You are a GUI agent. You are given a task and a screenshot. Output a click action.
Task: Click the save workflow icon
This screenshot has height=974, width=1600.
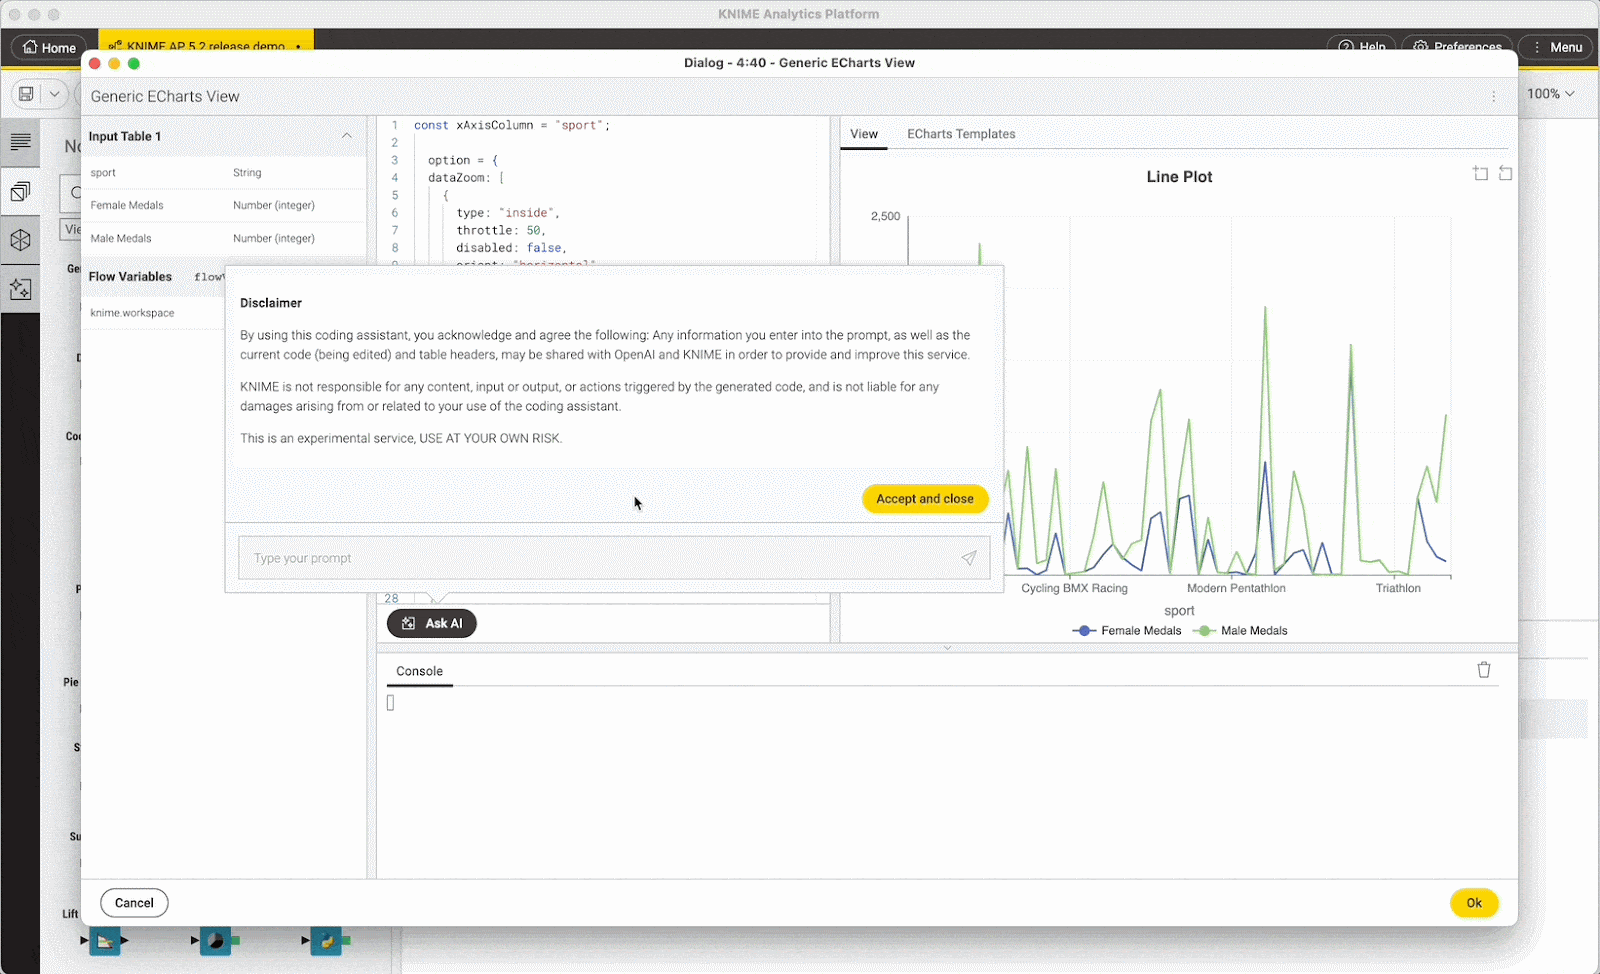[x=27, y=94]
